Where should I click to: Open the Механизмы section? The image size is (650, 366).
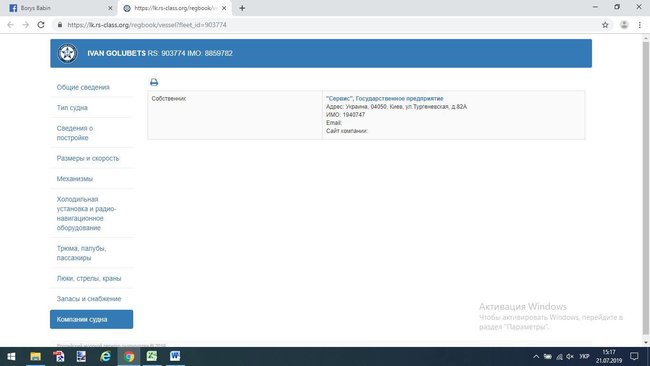point(75,179)
